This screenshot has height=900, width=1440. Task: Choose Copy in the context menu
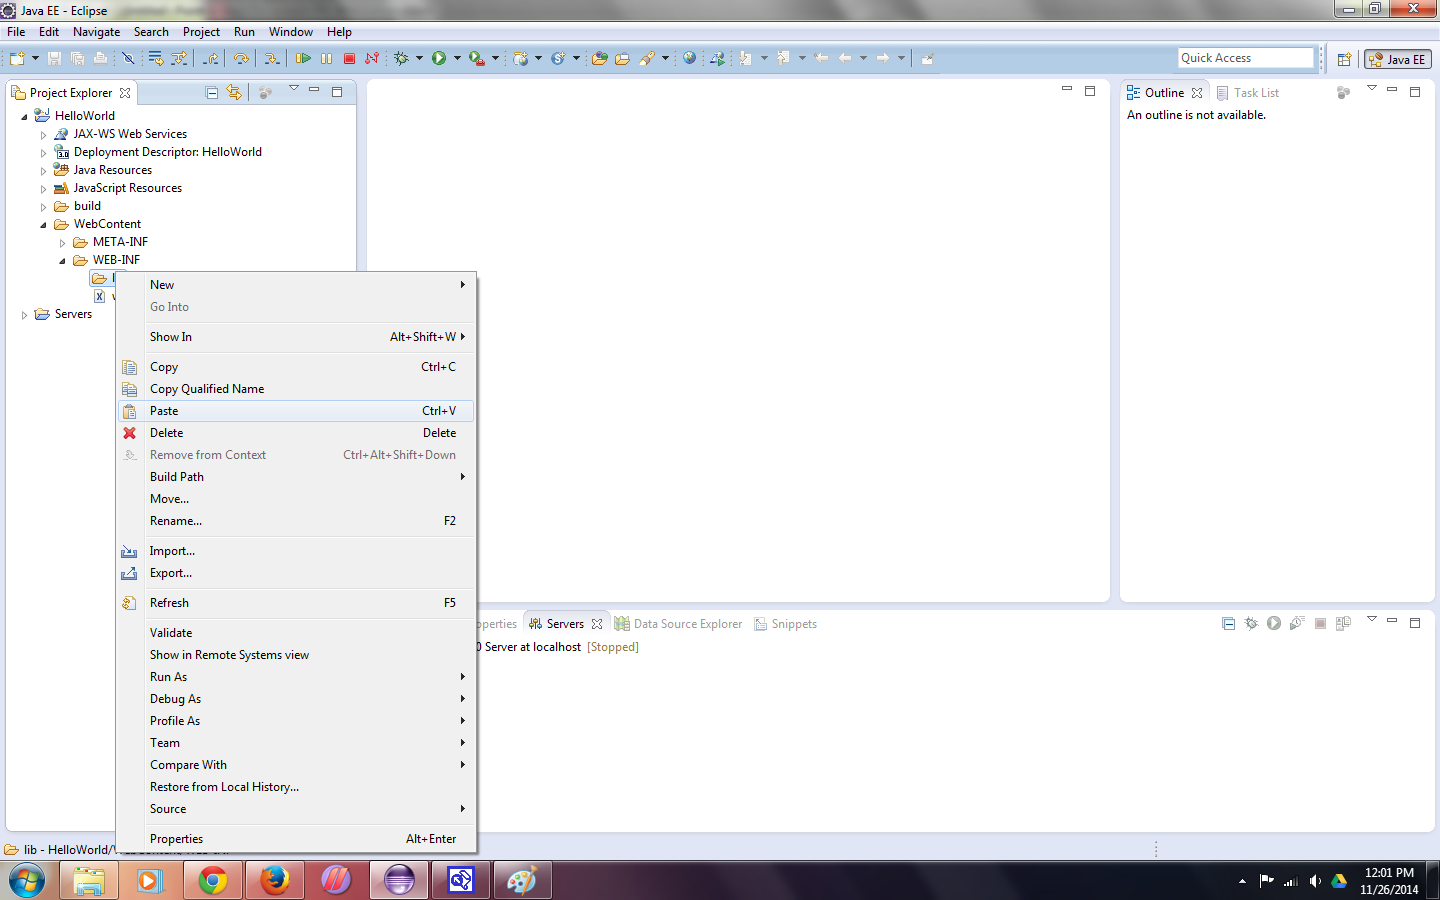click(296, 367)
